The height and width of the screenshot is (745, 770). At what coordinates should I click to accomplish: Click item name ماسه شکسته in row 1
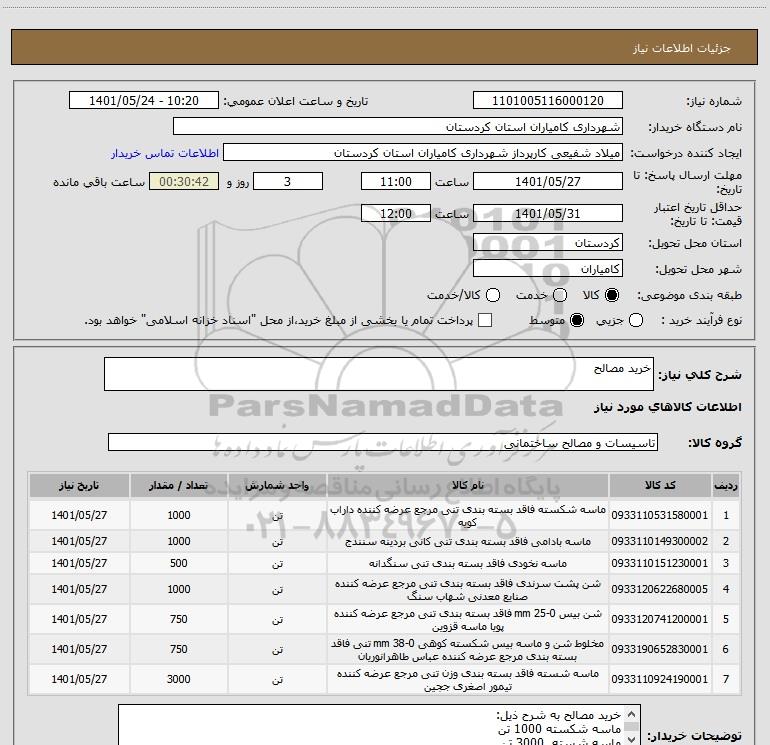(468, 516)
